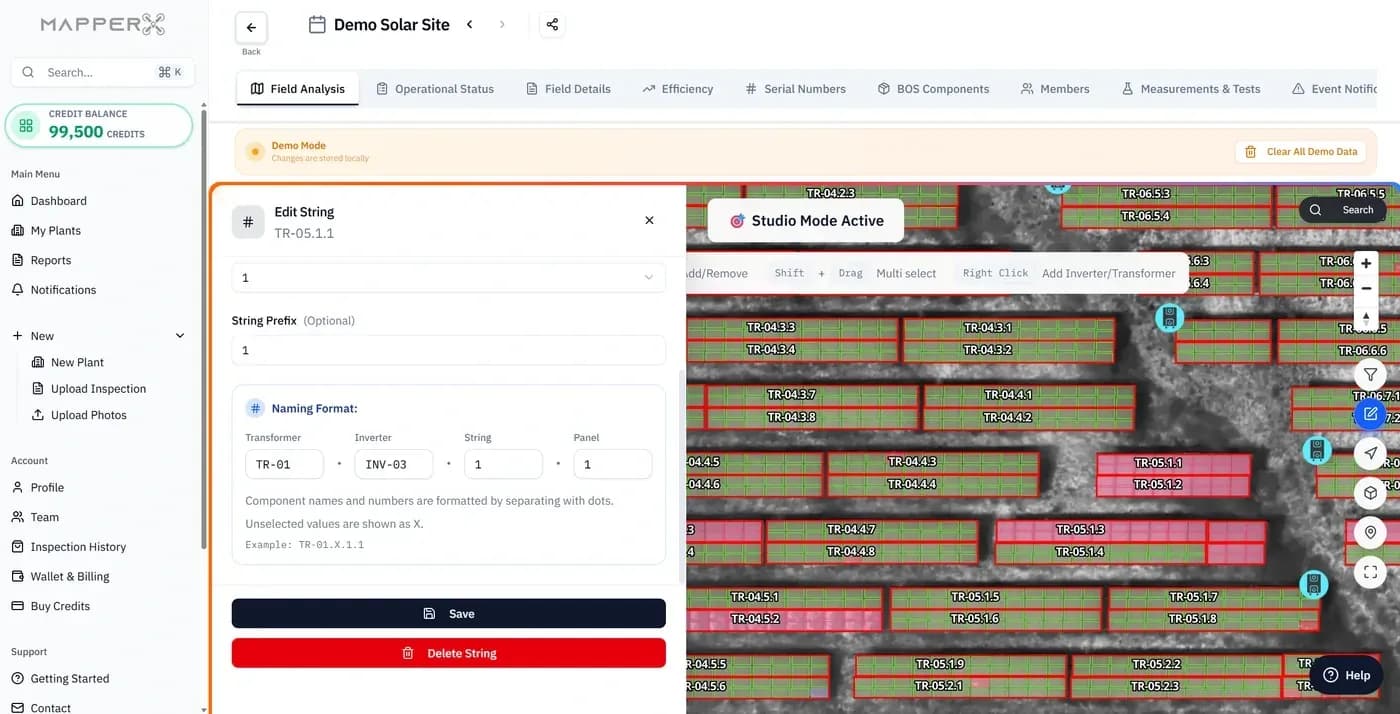Select the inverter marker beside TR-05.1.7
1400x714 pixels.
pos(1313,584)
